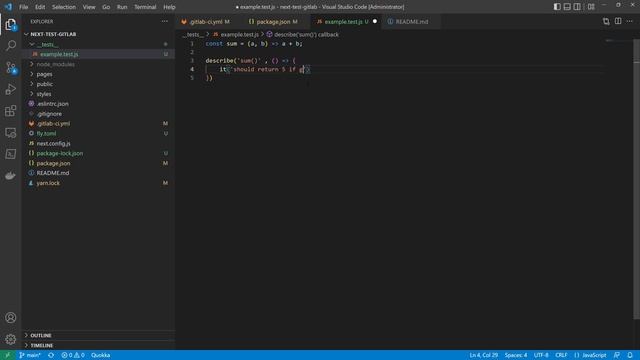Open the File menu

pos(24,7)
